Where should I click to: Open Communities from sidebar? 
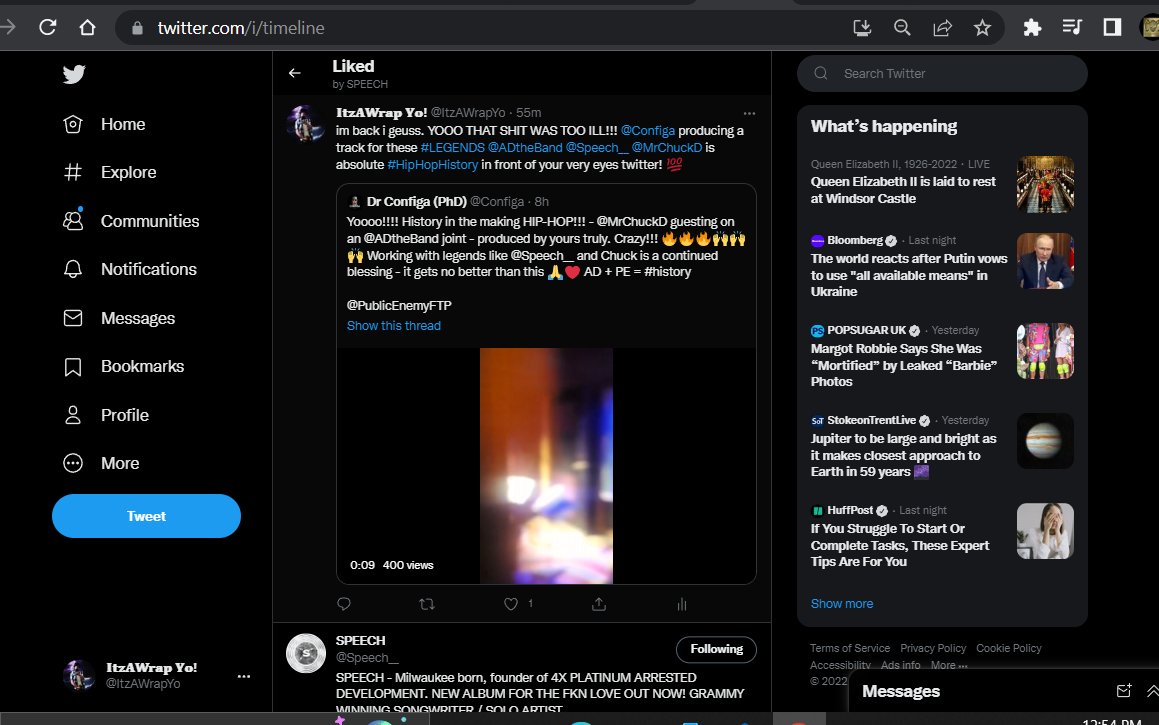pyautogui.click(x=131, y=221)
